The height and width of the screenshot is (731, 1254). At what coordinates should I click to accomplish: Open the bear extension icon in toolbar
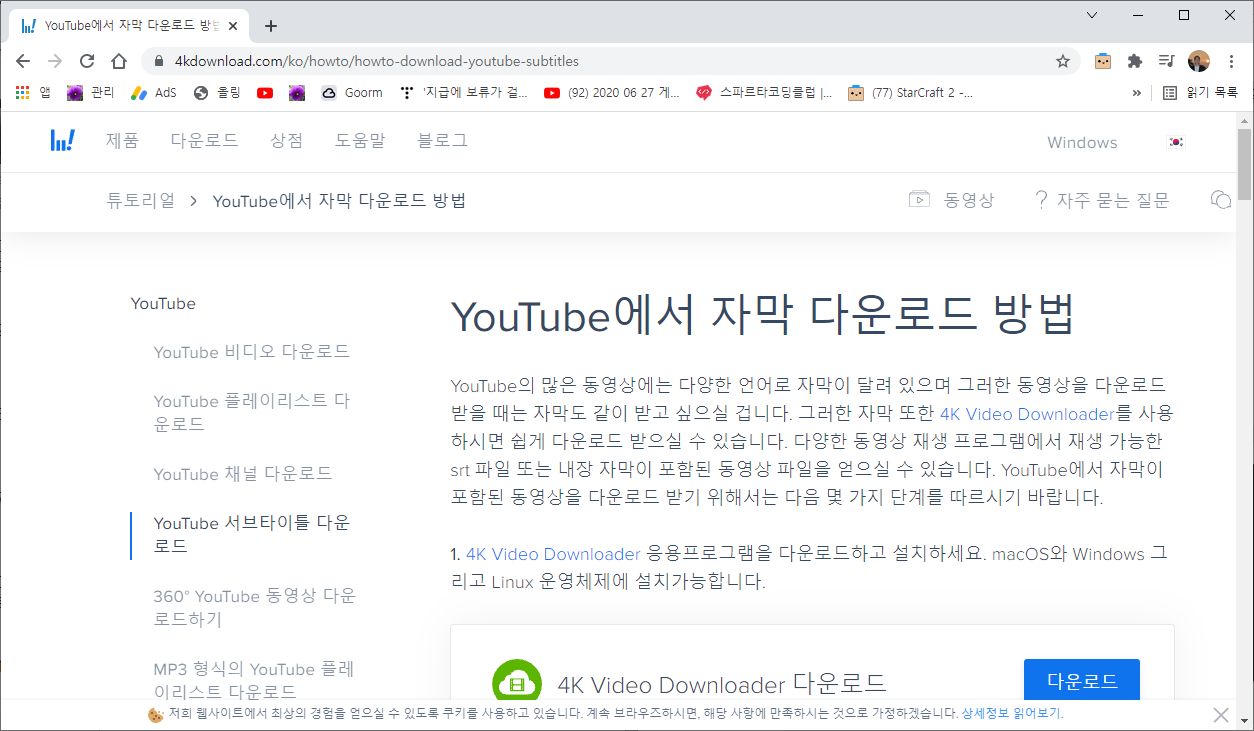tap(1103, 61)
